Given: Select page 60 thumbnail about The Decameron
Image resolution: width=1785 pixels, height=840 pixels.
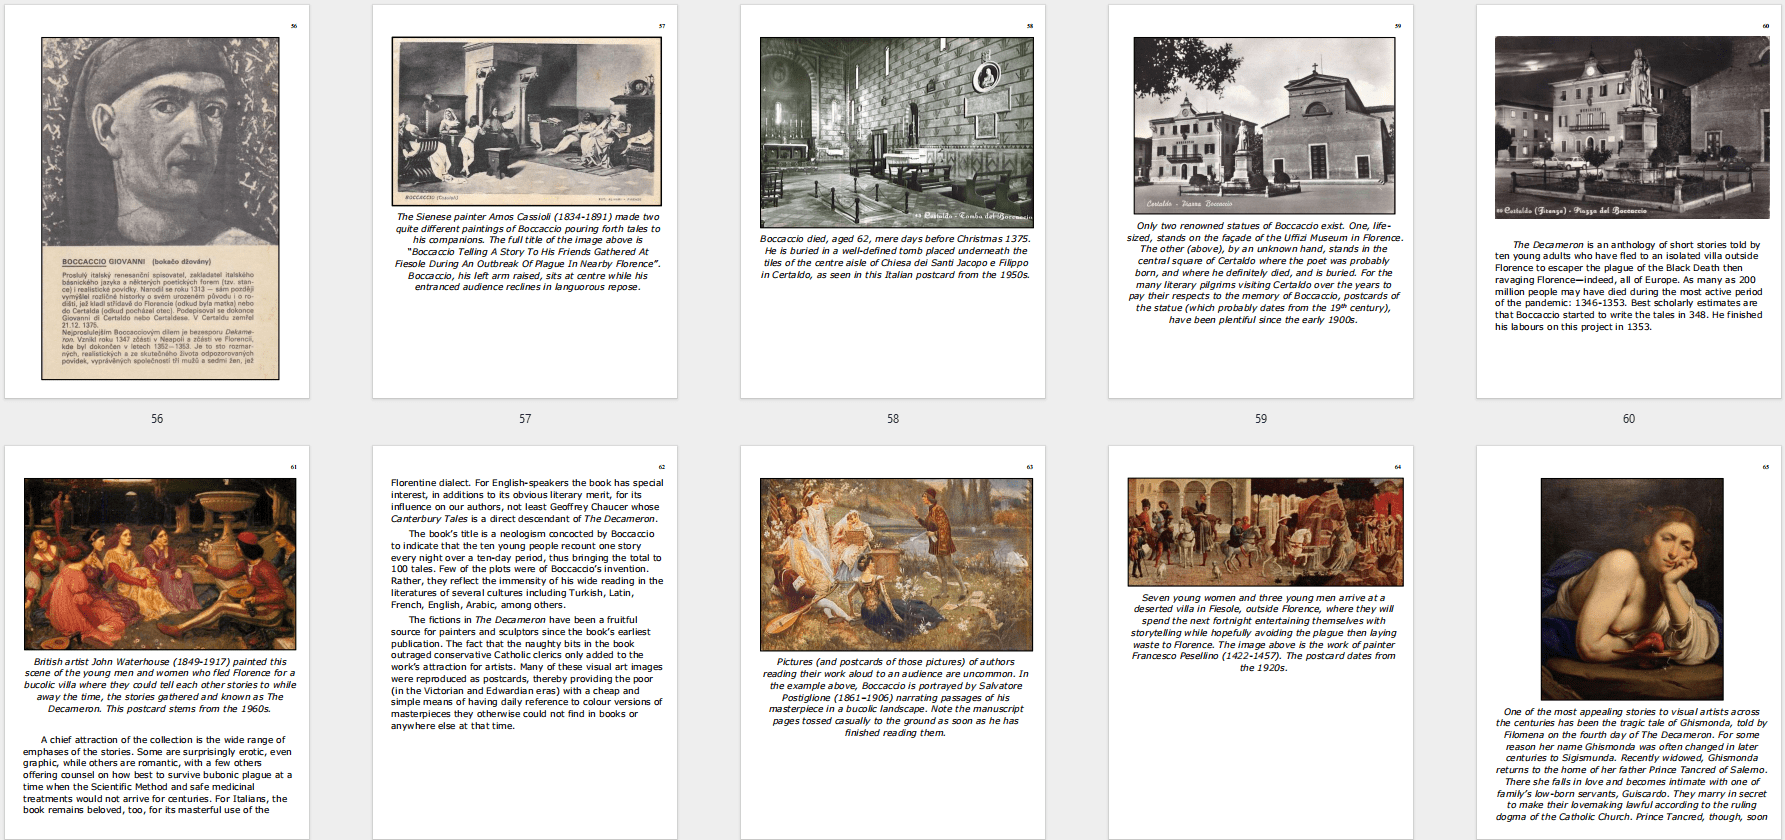Looking at the screenshot, I should [x=1629, y=202].
